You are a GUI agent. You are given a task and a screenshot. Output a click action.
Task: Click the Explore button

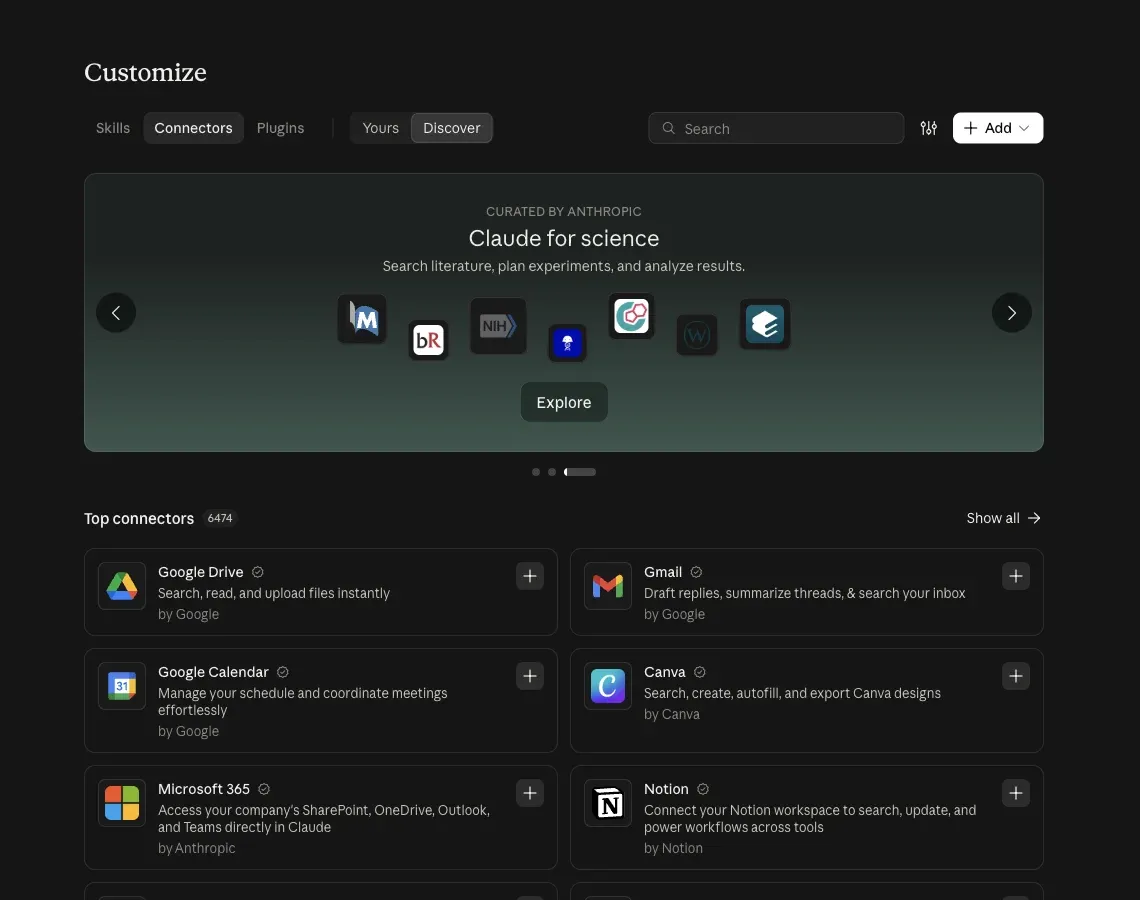point(563,402)
